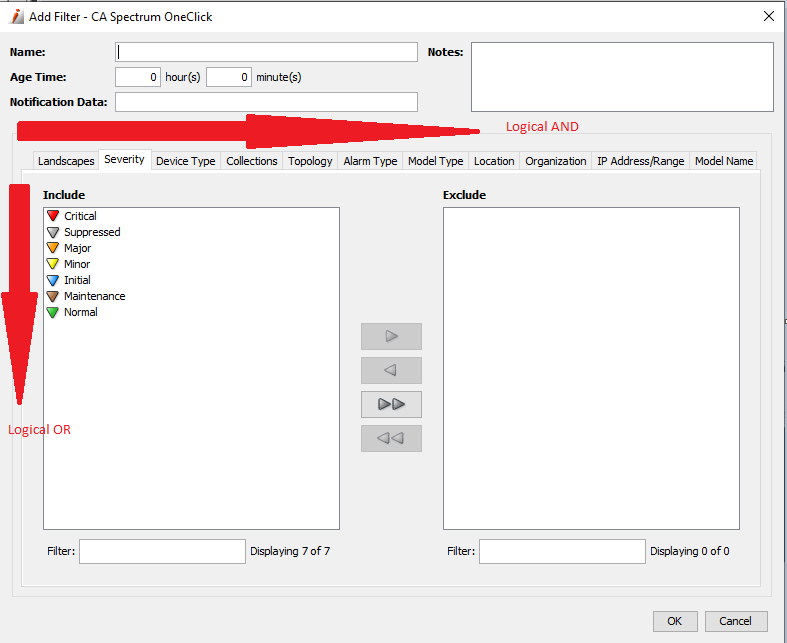Select Normal in the Include list

pyautogui.click(x=81, y=312)
